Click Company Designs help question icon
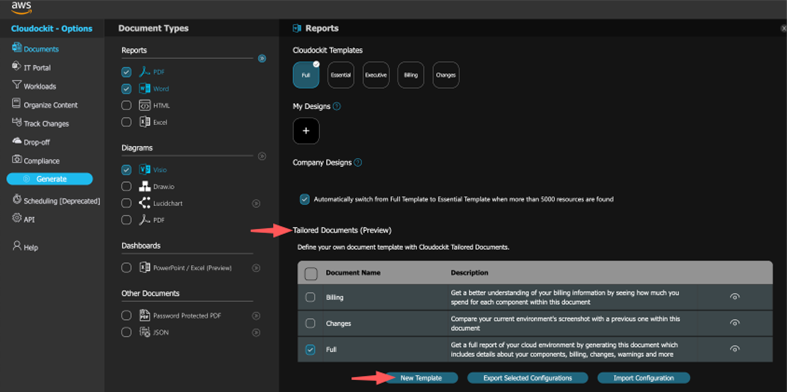This screenshot has width=787, height=392. click(358, 163)
